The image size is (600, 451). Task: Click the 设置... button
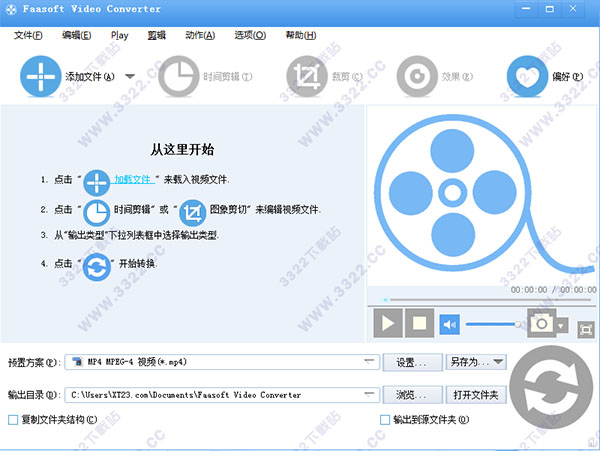click(x=412, y=362)
